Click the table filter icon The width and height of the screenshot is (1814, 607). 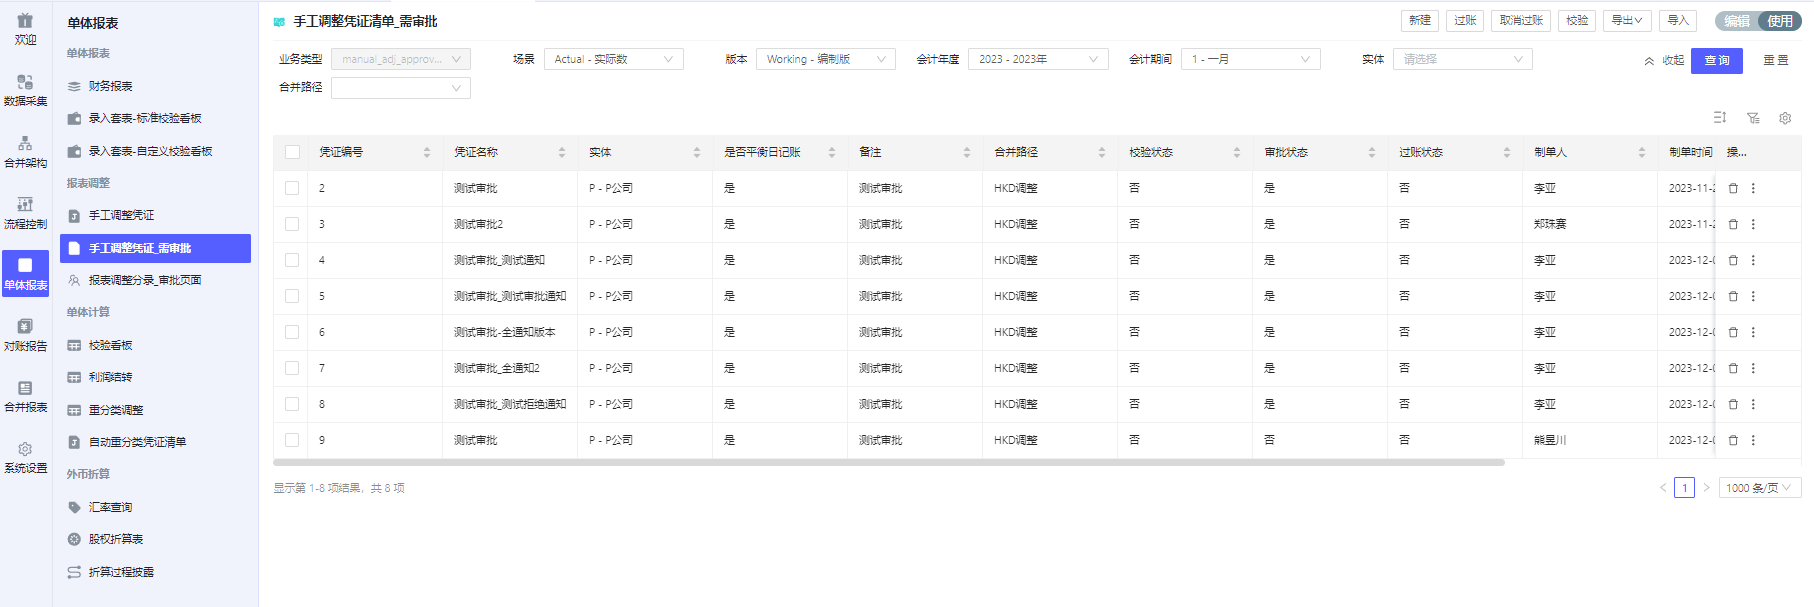(1753, 118)
